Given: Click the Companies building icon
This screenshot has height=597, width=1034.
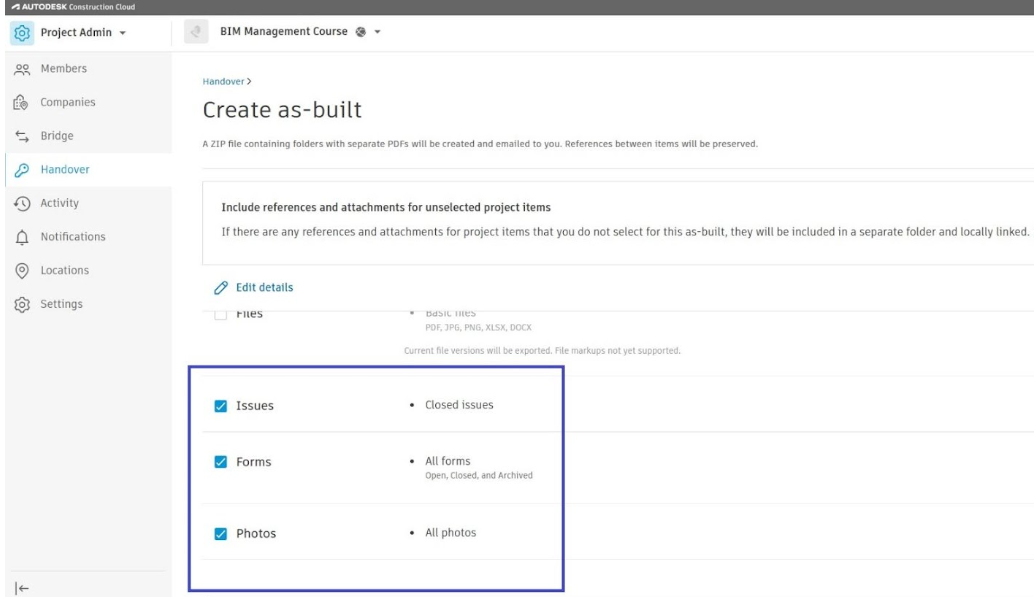Looking at the screenshot, I should coord(21,102).
